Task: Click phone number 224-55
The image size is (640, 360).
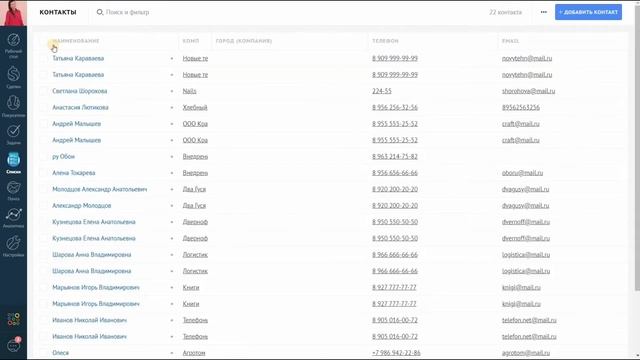Action: [382, 91]
